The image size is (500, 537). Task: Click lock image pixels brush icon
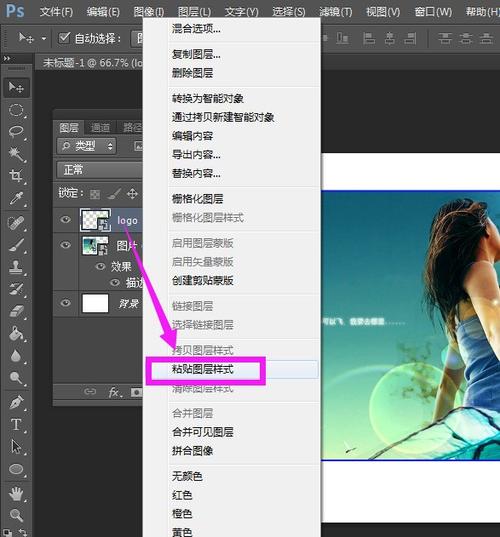pyautogui.click(x=113, y=194)
